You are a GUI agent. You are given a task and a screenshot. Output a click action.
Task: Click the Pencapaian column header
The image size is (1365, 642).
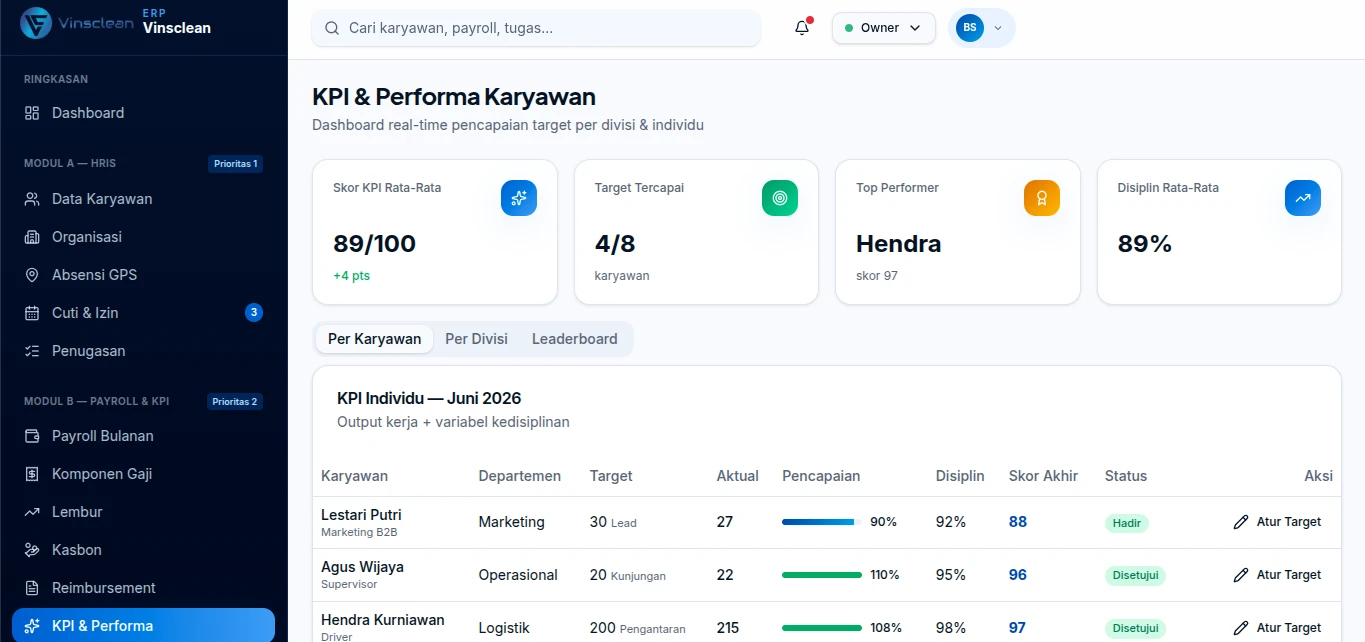821,476
